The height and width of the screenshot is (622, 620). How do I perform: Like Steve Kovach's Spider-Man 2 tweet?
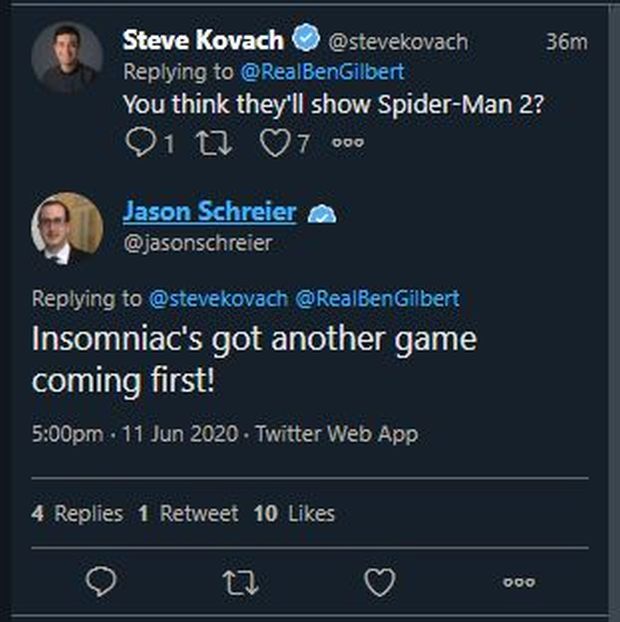275,143
